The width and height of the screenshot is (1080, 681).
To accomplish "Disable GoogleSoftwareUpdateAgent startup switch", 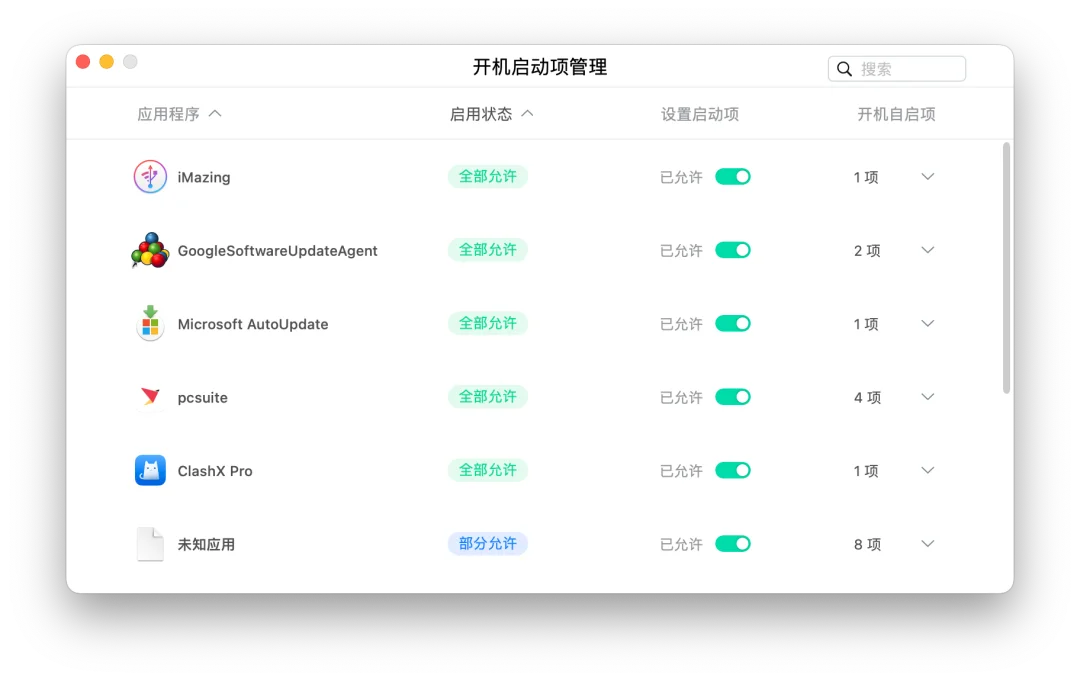I will [733, 250].
